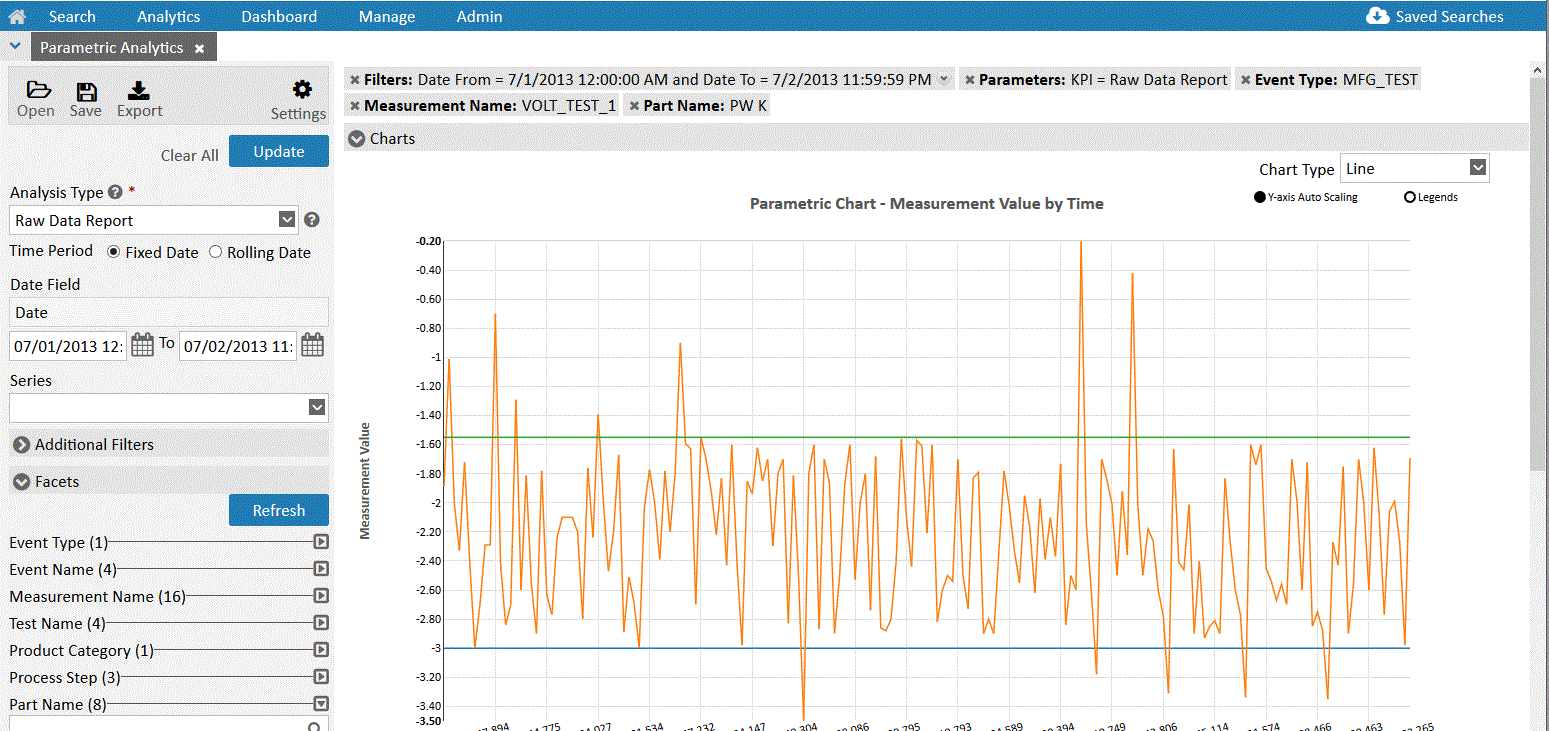Image resolution: width=1549 pixels, height=731 pixels.
Task: Click the Part Name search field
Action: (169, 725)
